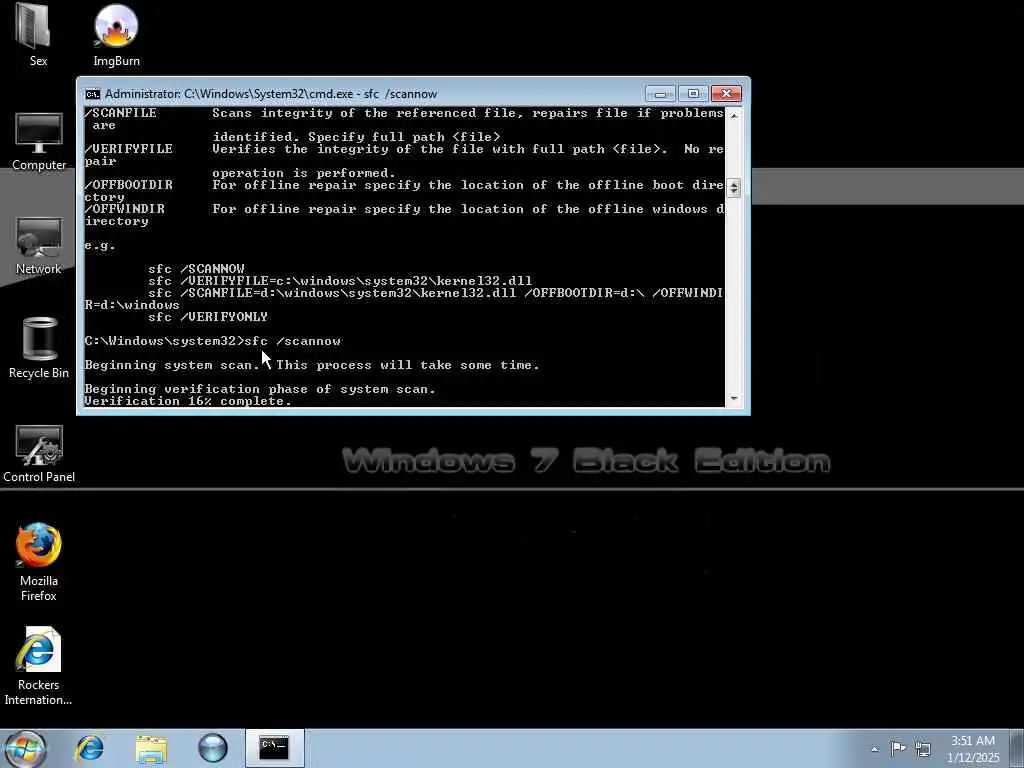The width and height of the screenshot is (1024, 768).
Task: Click 'Beginning system scan.' message line
Action: click(312, 365)
